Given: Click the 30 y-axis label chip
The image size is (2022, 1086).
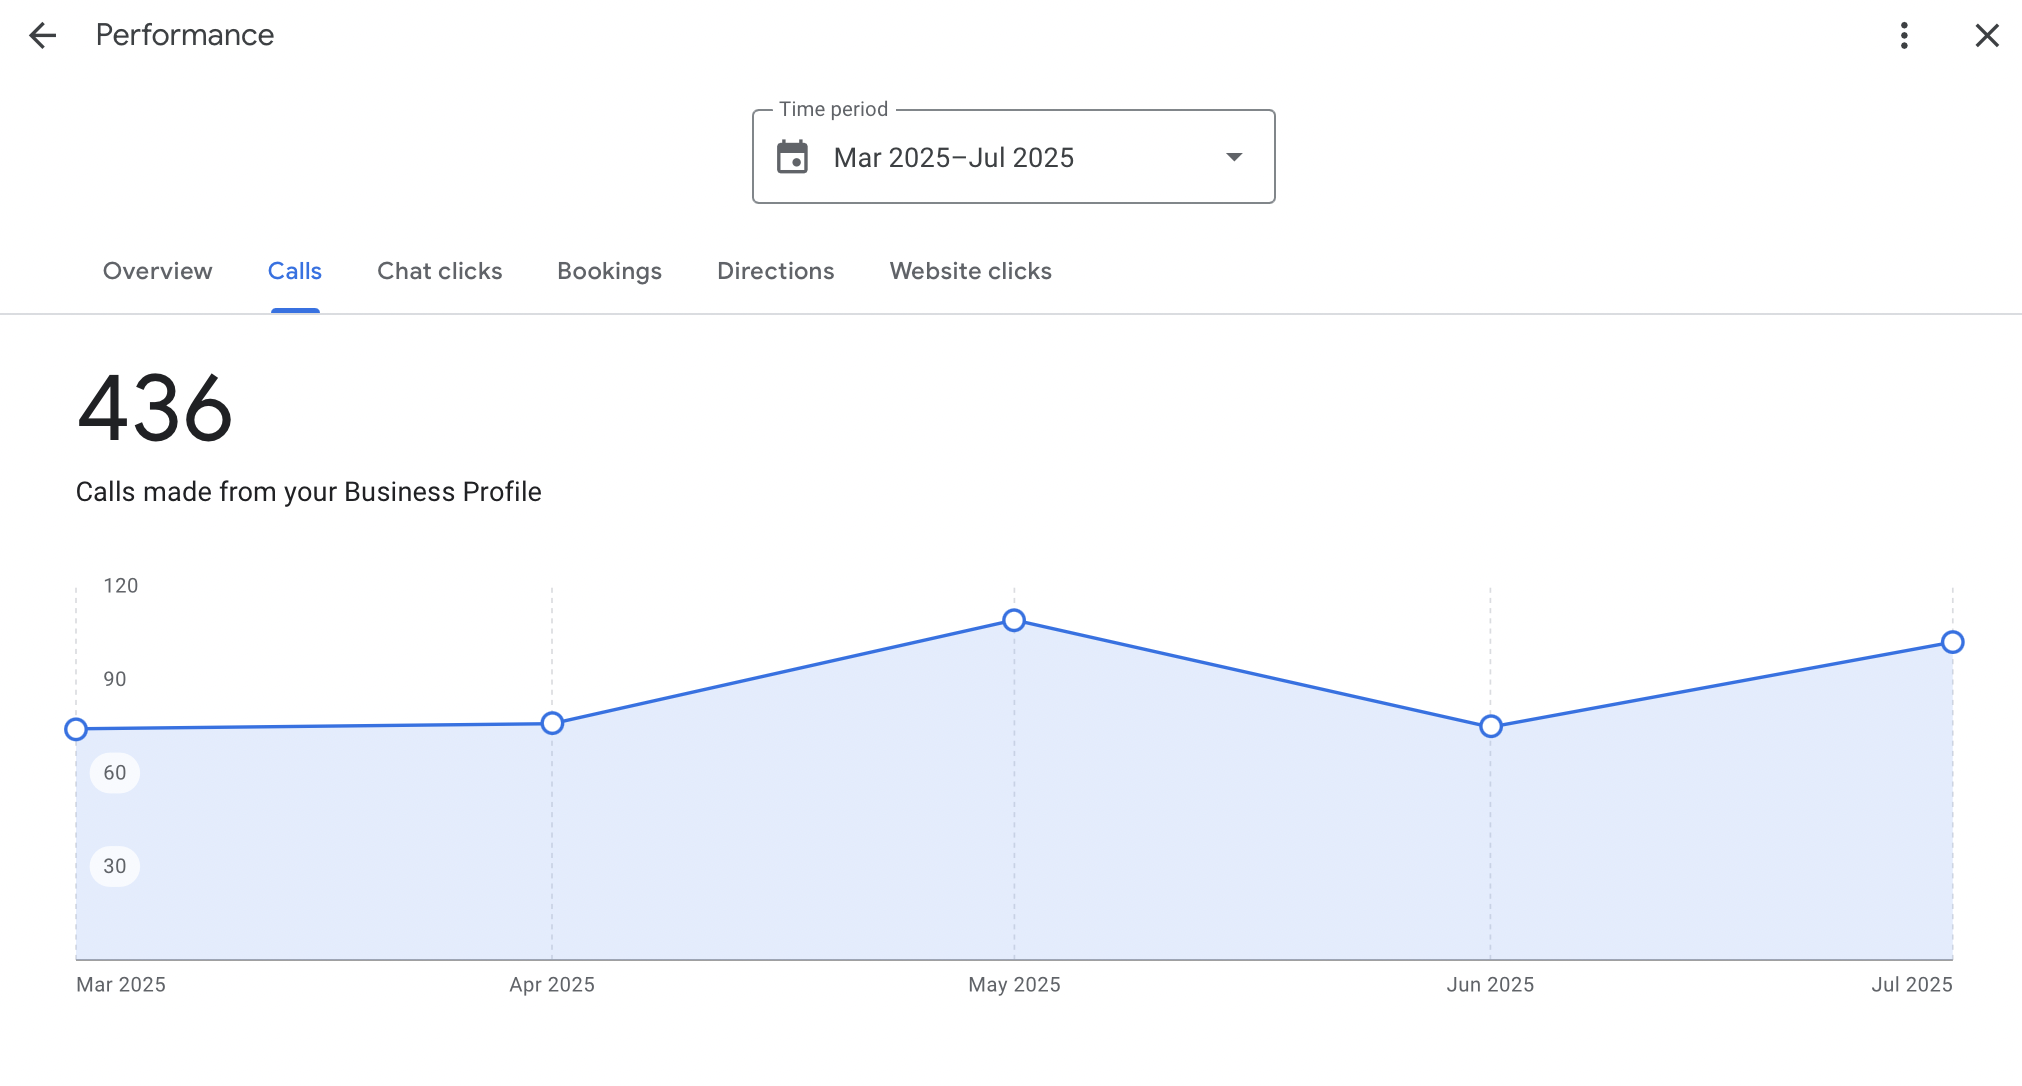Looking at the screenshot, I should (115, 866).
